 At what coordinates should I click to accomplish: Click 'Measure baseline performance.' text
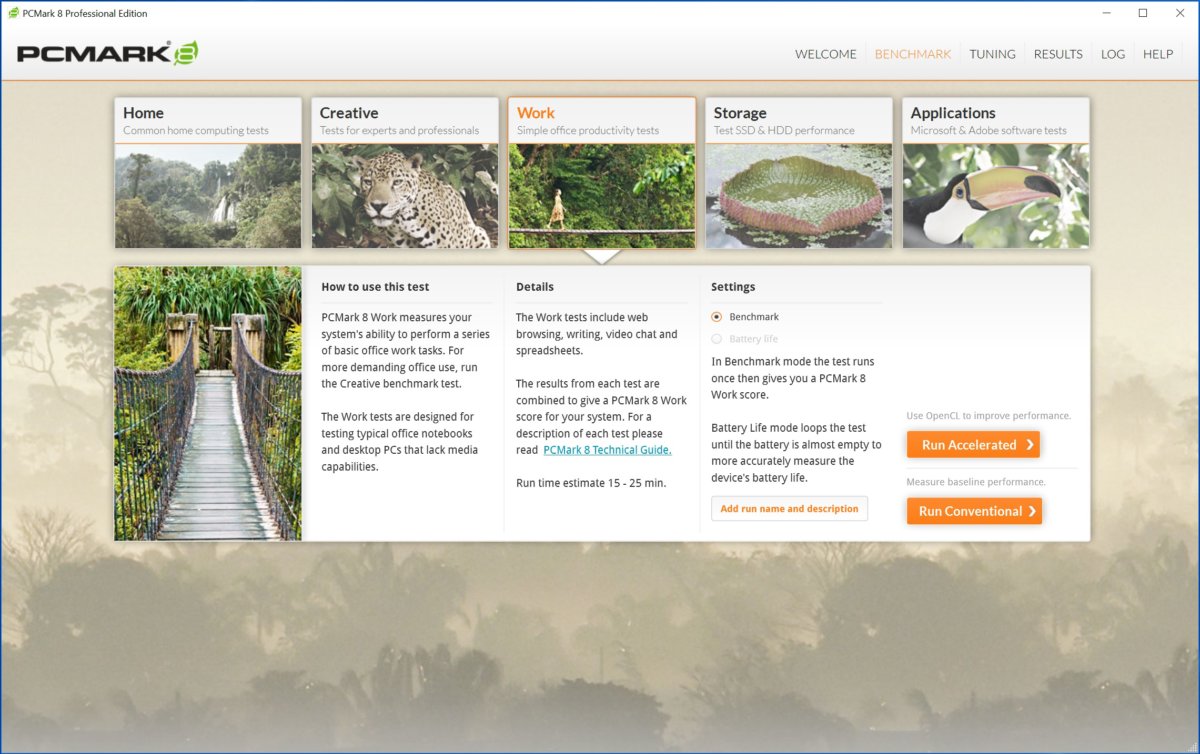[976, 482]
